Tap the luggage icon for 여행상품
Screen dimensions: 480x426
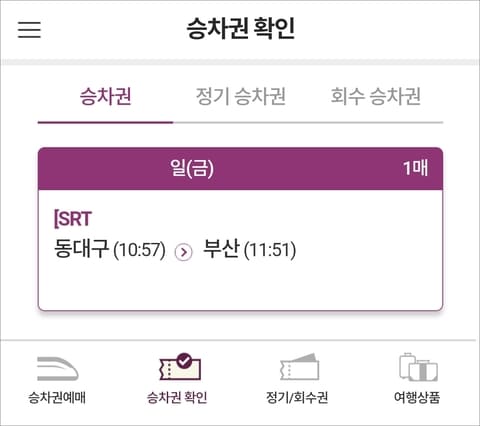pos(418,367)
